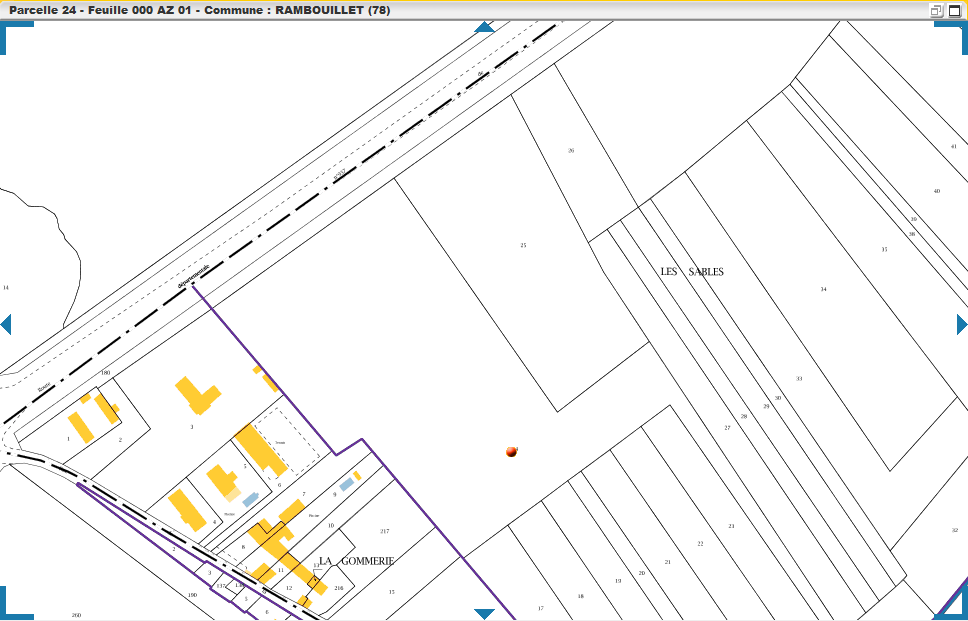This screenshot has height=621, width=968.
Task: Click the light blue pool on parcel 9
Action: pyautogui.click(x=346, y=484)
